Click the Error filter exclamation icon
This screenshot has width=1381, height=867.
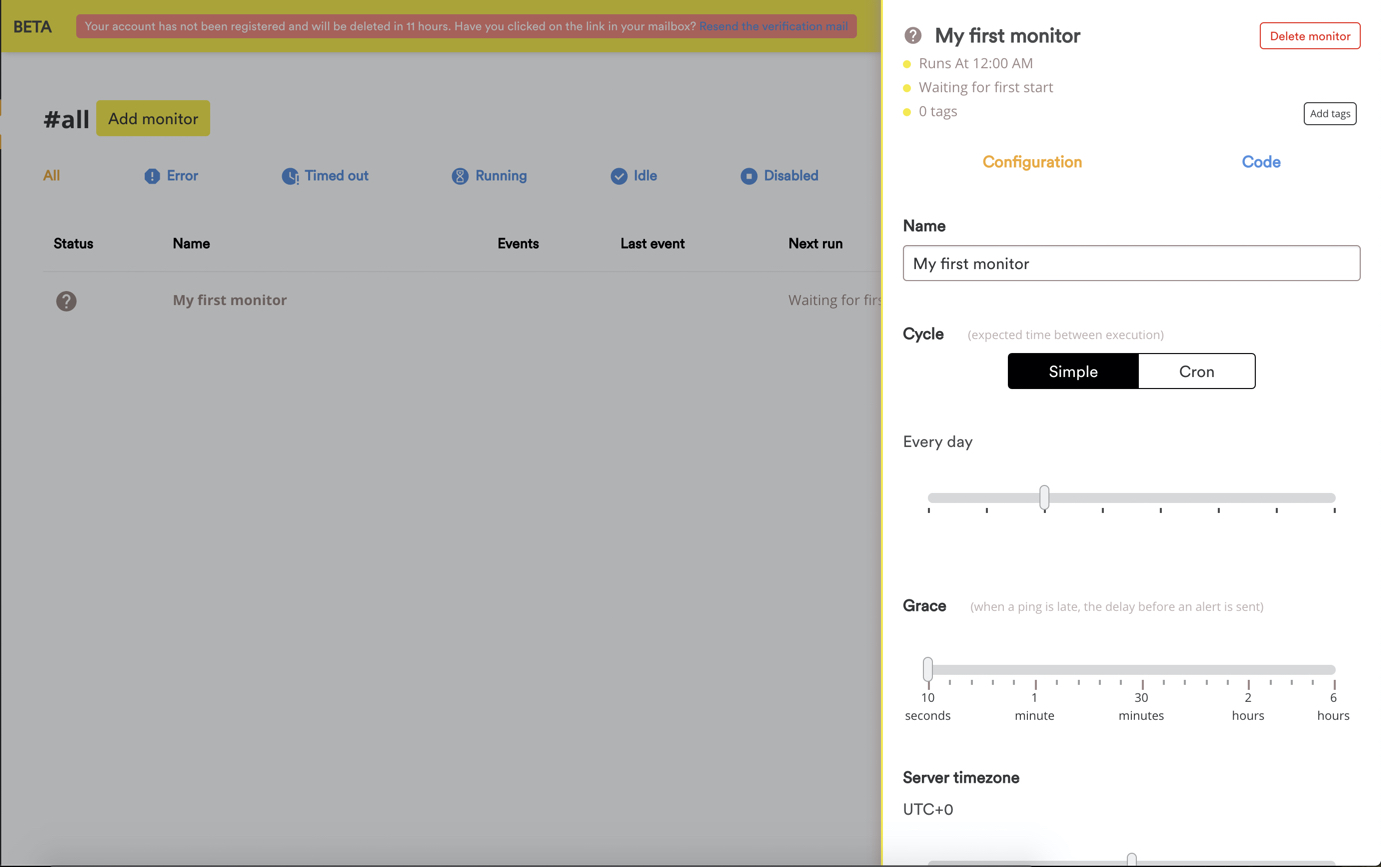pyautogui.click(x=152, y=176)
